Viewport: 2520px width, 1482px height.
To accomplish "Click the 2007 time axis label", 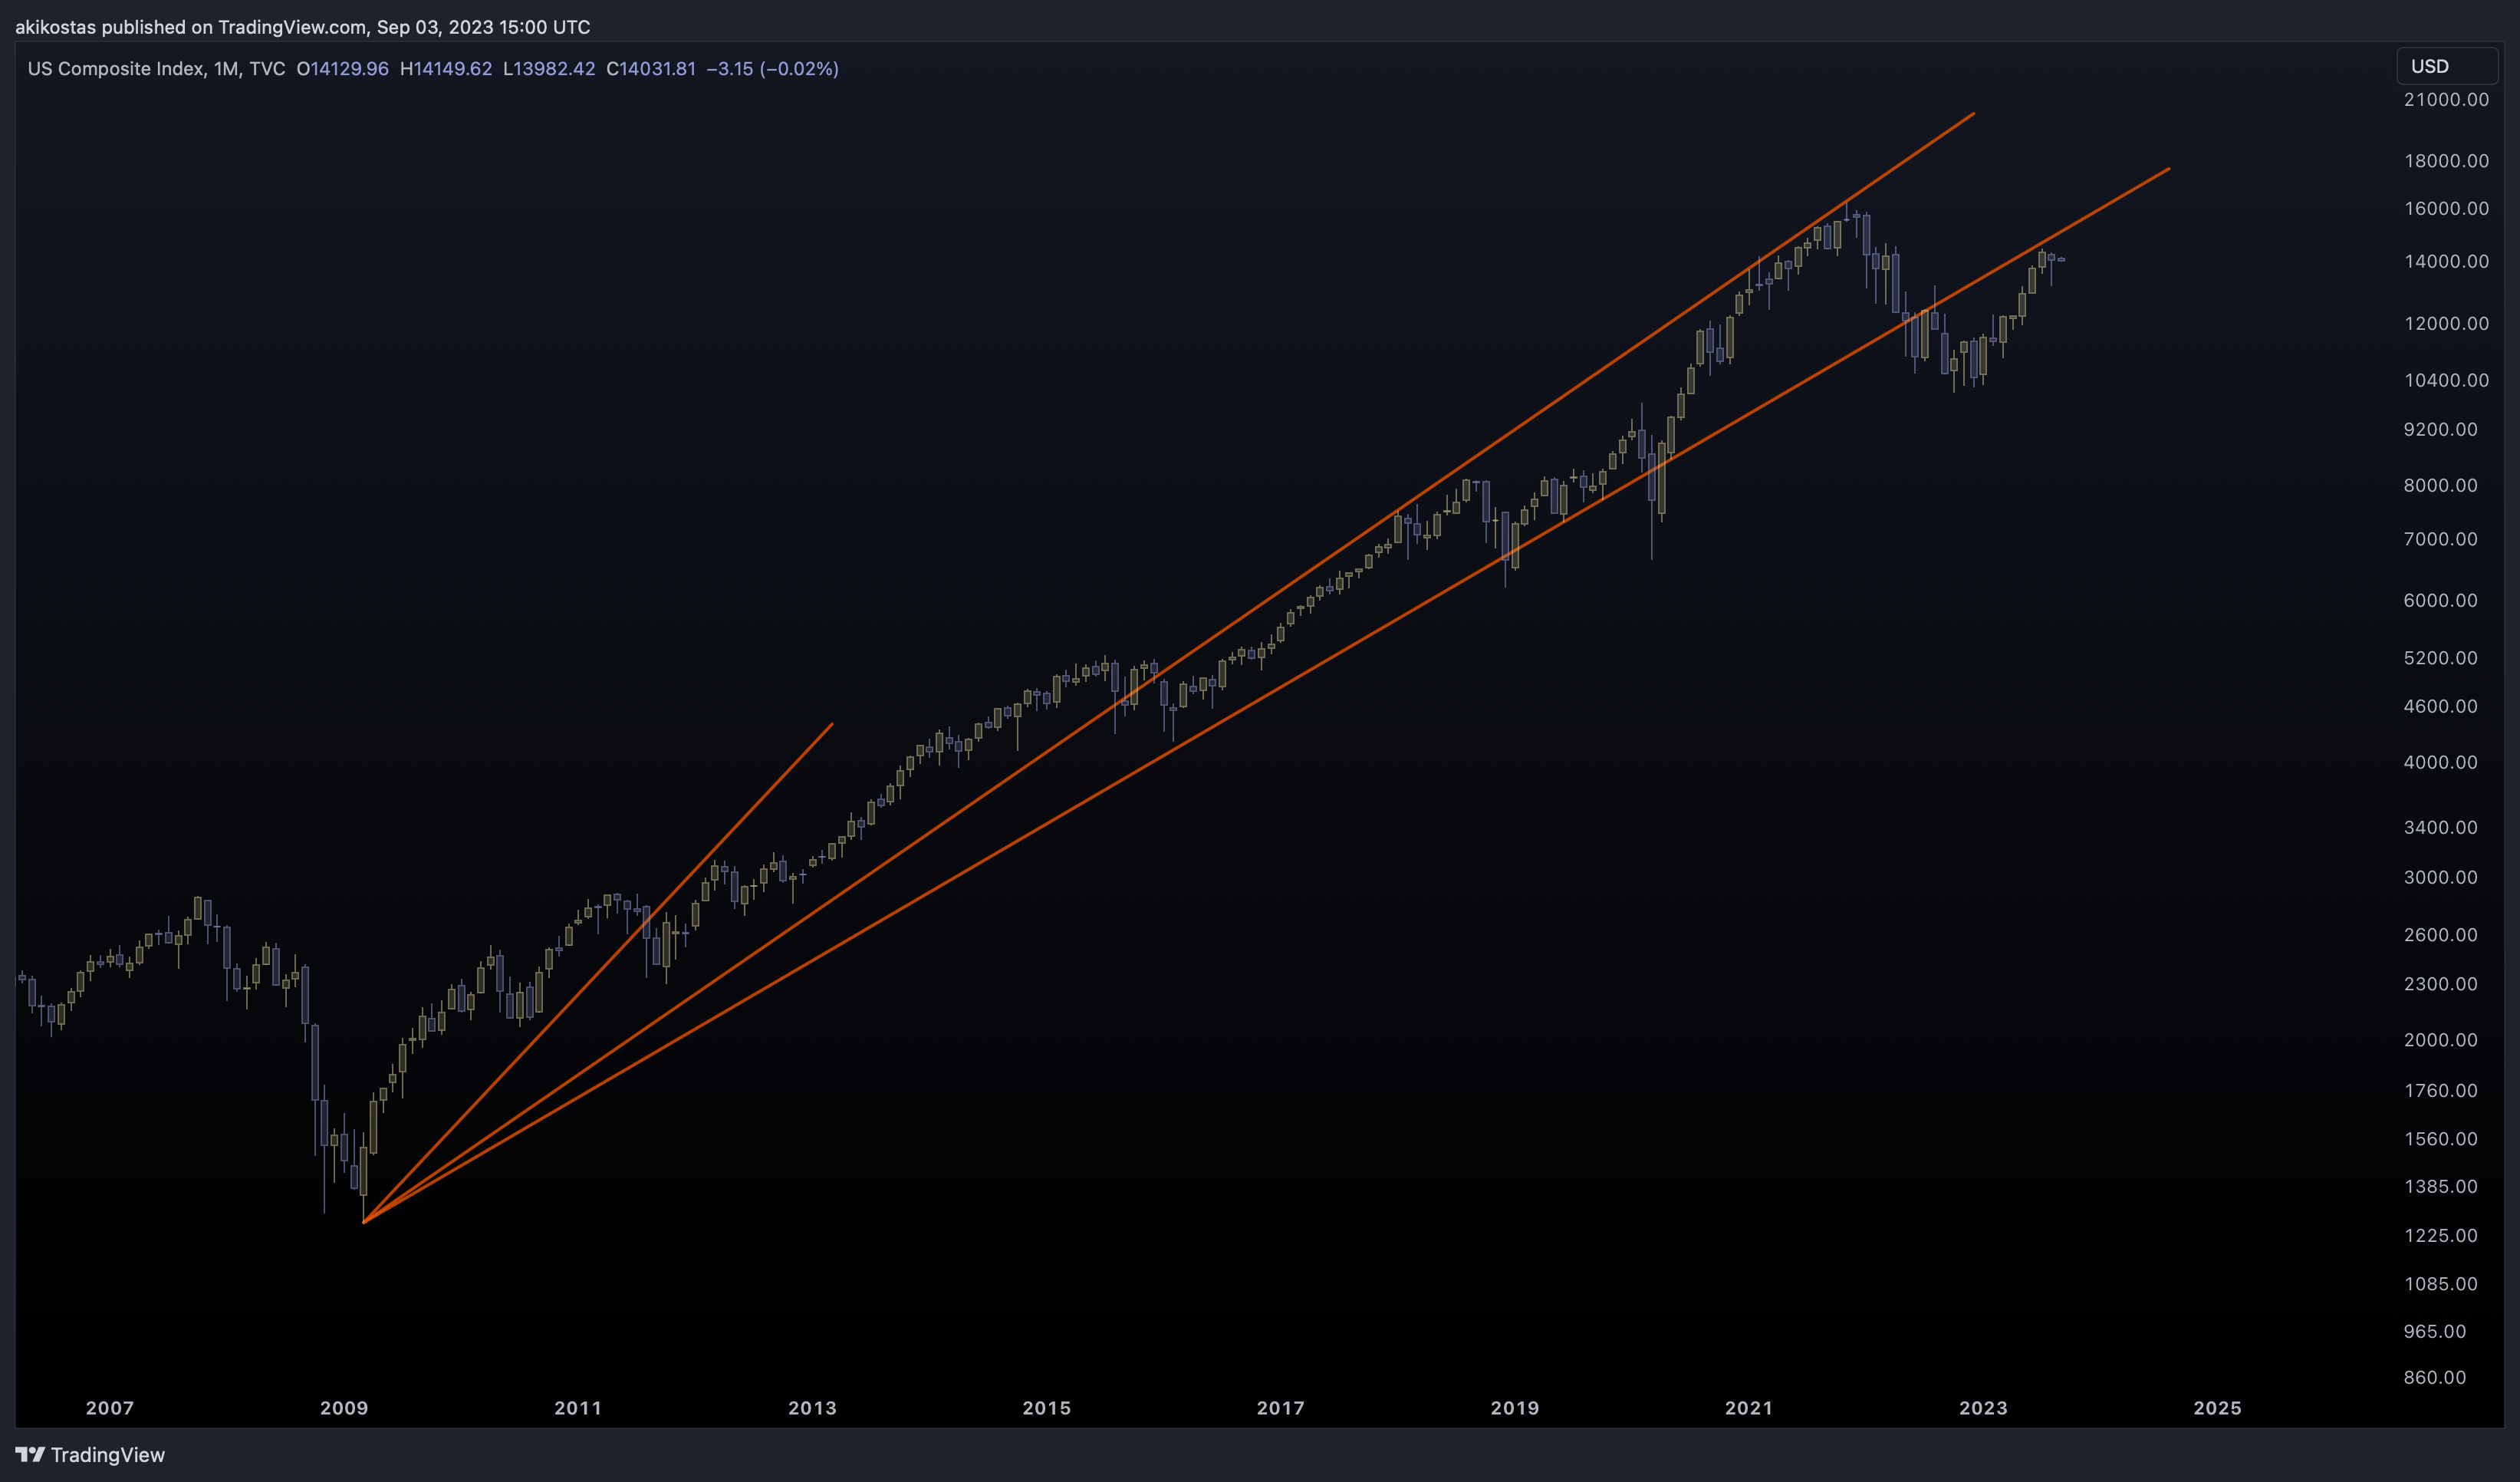I will [x=110, y=1408].
